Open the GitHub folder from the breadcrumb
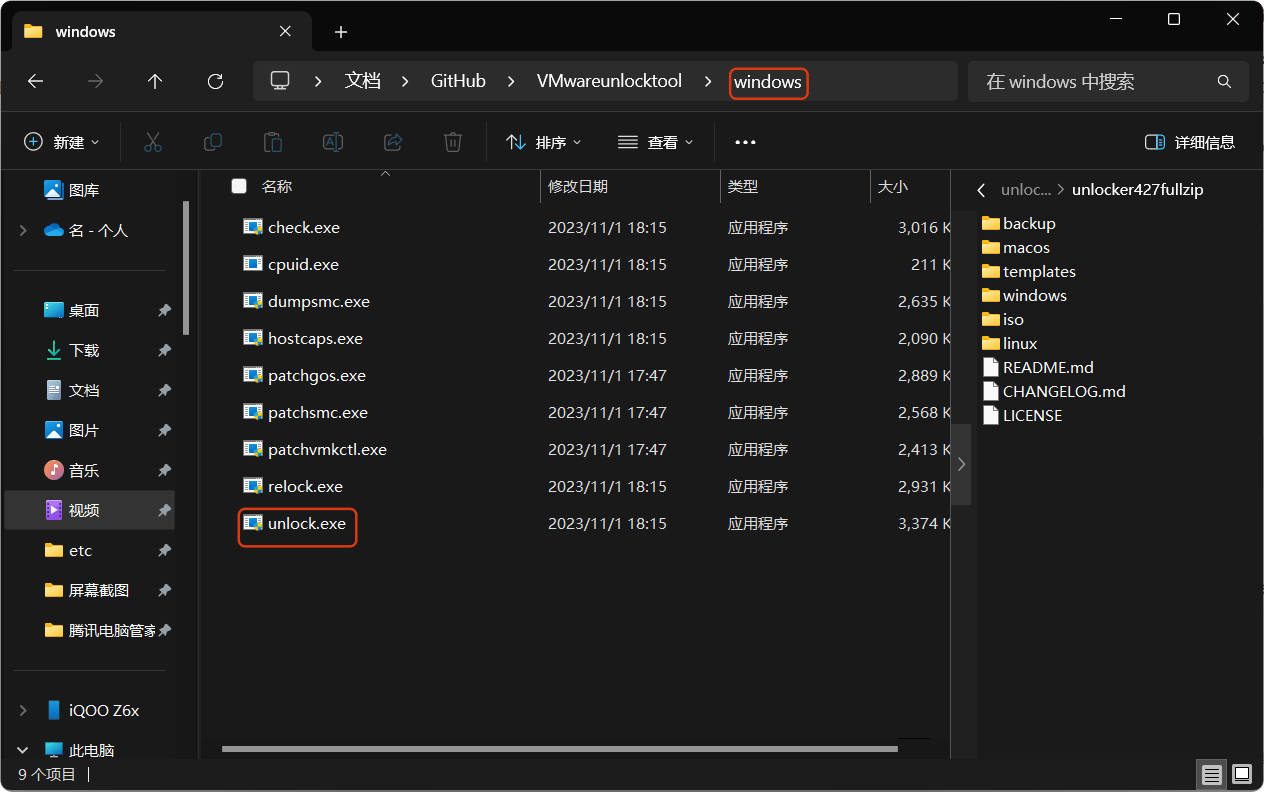This screenshot has height=792, width=1264. coord(457,81)
